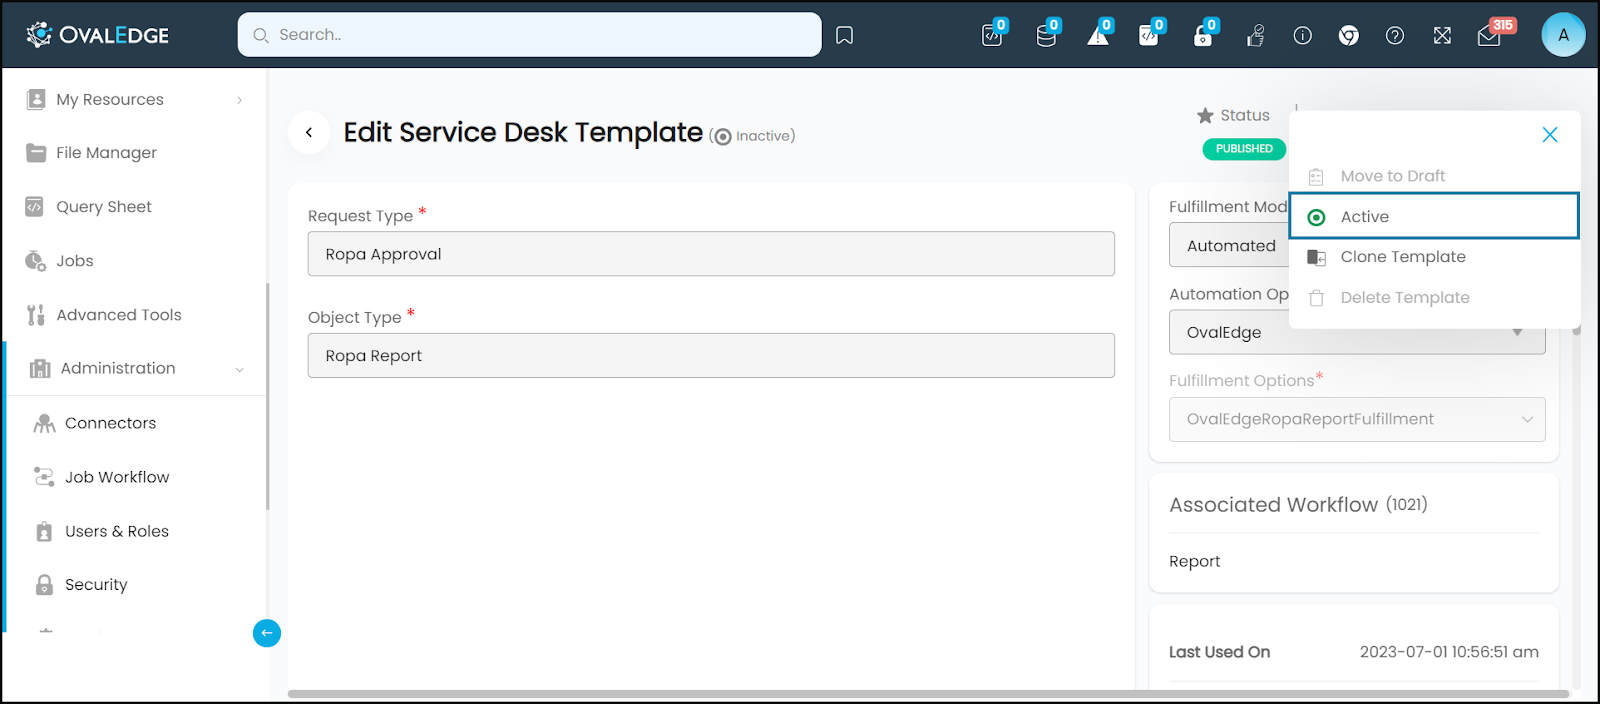Select the Active status option
1600x704 pixels.
(1434, 216)
